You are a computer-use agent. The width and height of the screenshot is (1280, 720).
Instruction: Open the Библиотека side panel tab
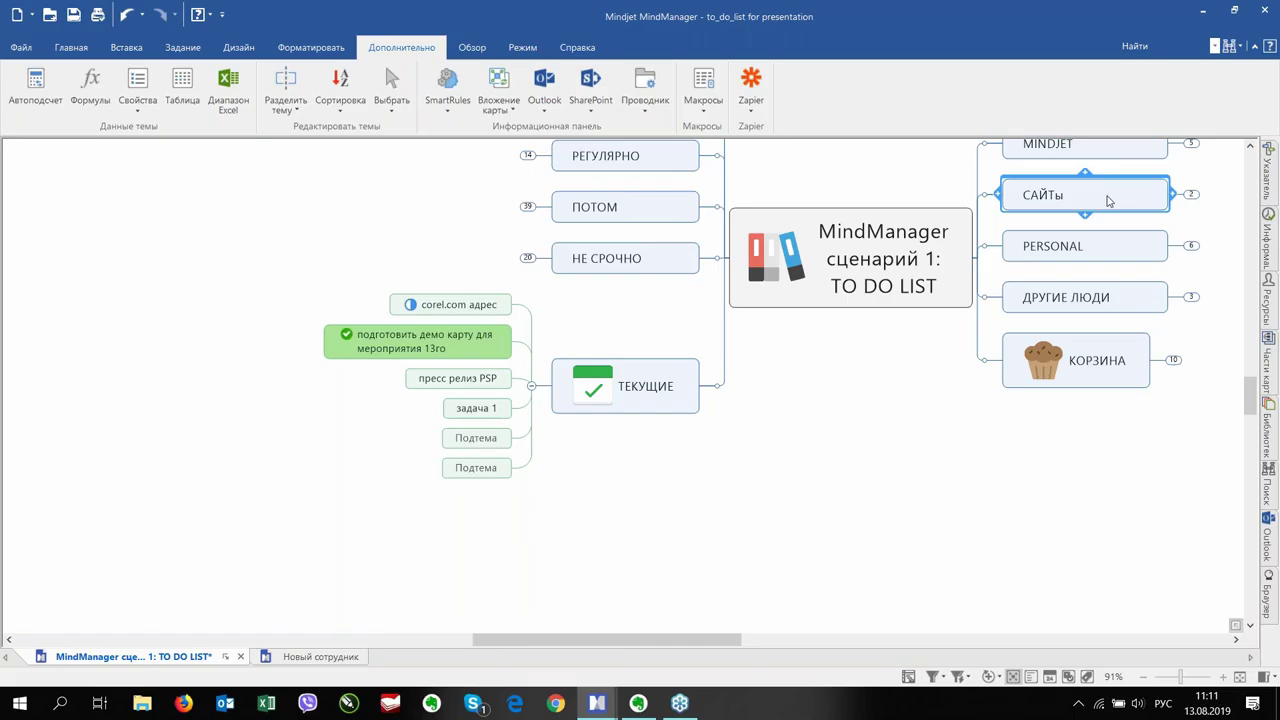point(1269,425)
